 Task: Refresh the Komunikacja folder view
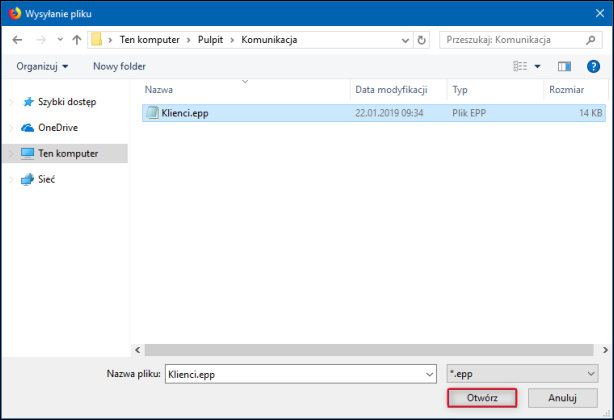point(421,40)
